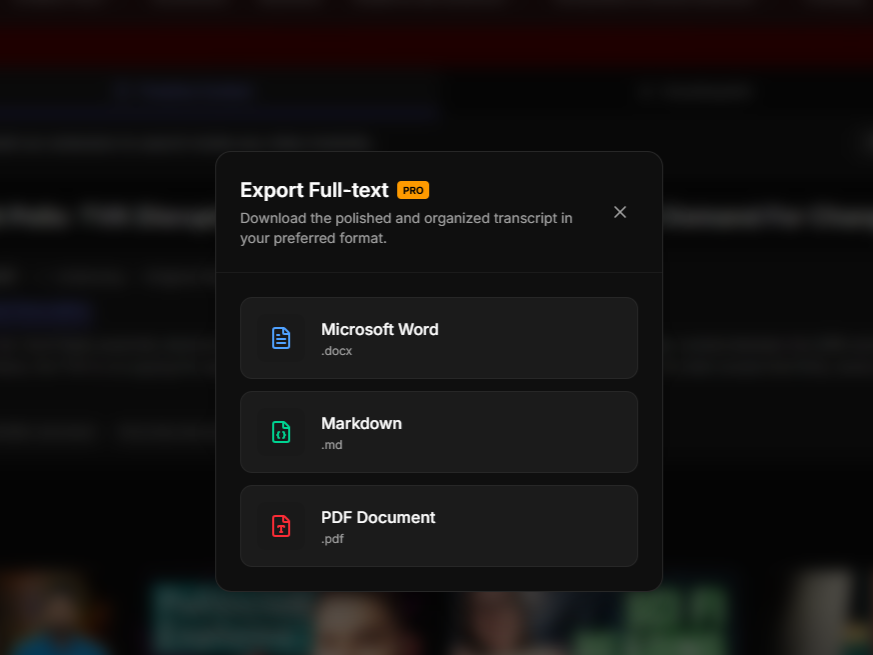This screenshot has height=655, width=873.
Task: Export transcript as Markdown
Action: point(439,432)
